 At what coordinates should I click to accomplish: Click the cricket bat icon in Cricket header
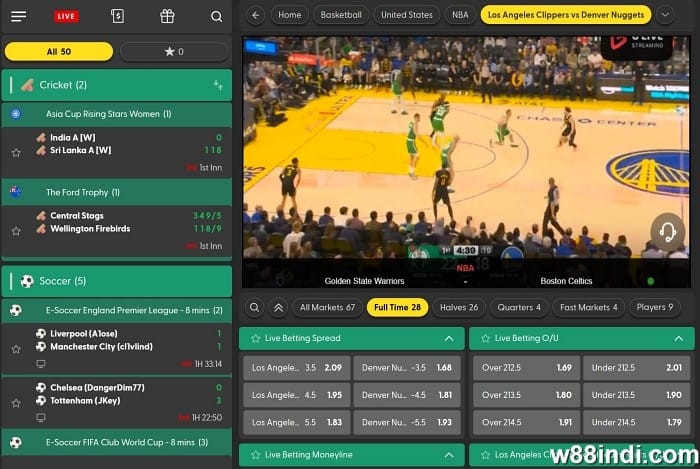click(x=27, y=85)
